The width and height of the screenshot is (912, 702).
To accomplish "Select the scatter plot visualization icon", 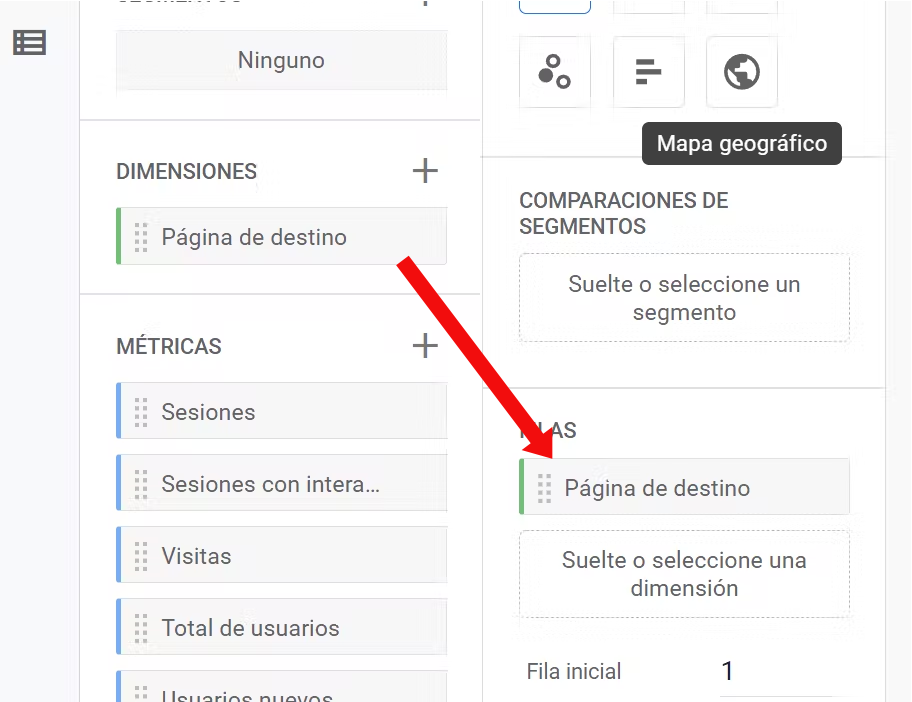I will point(555,72).
